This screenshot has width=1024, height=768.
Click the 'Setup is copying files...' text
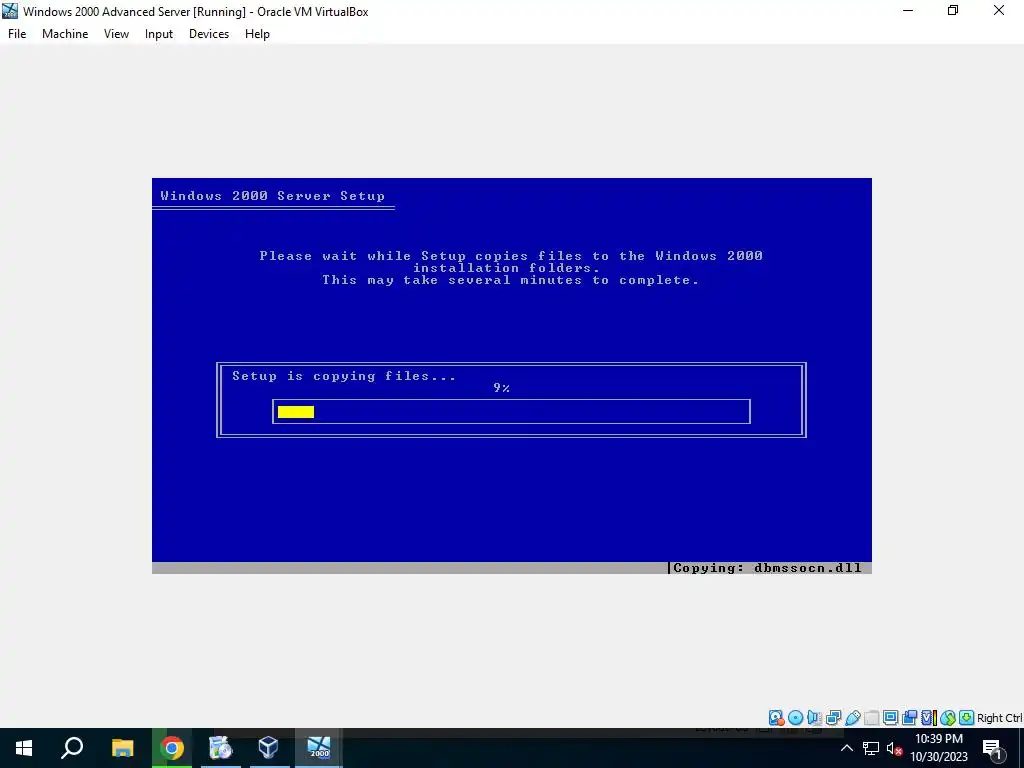(344, 376)
